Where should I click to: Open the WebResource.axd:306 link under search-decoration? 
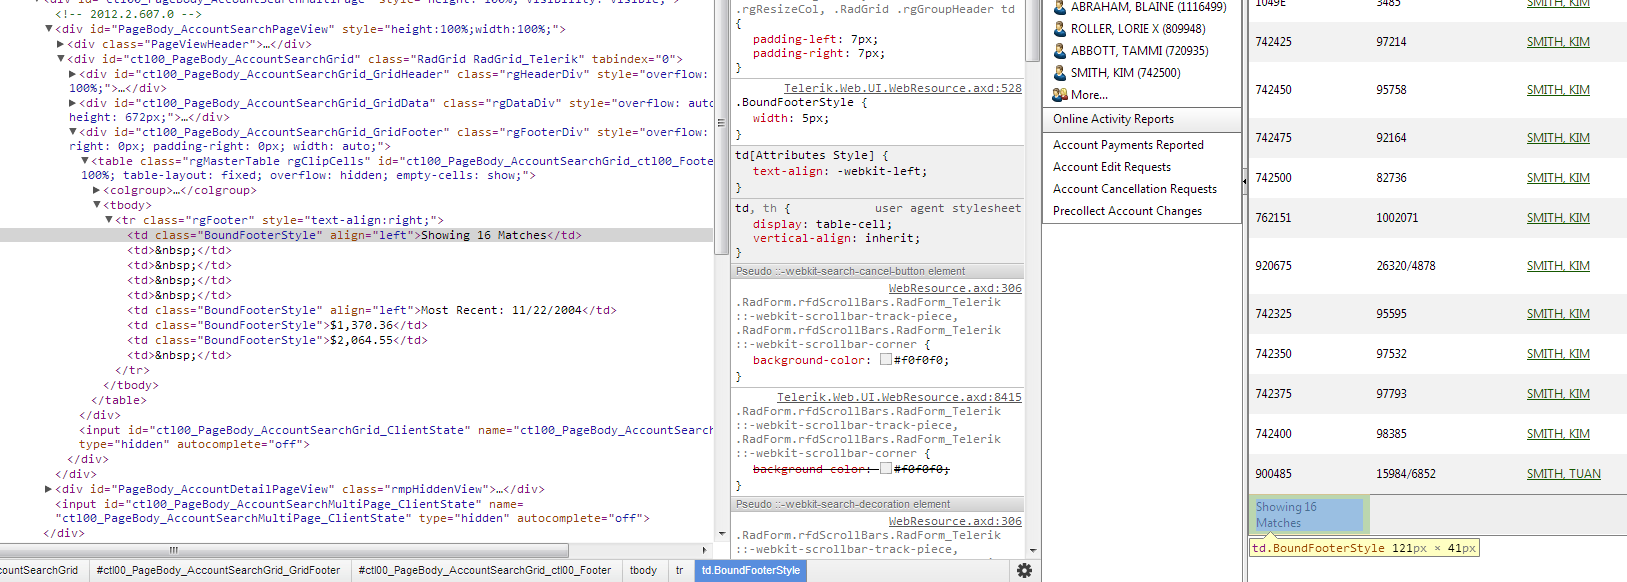(955, 521)
